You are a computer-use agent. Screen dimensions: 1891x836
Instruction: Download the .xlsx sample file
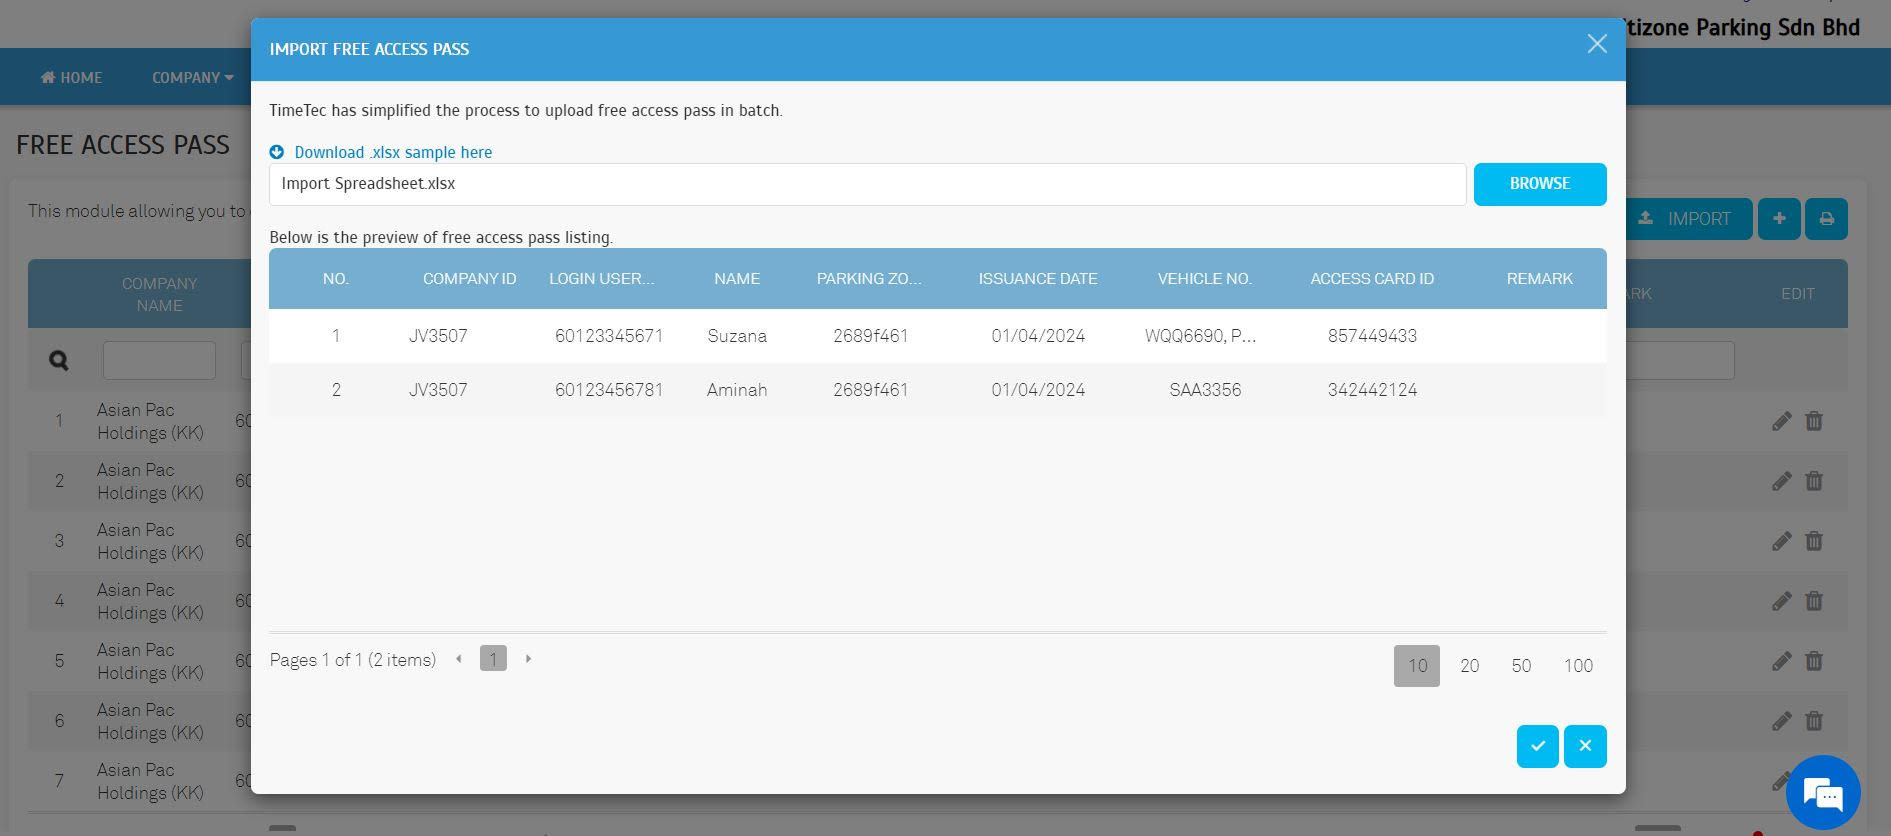[x=393, y=152]
